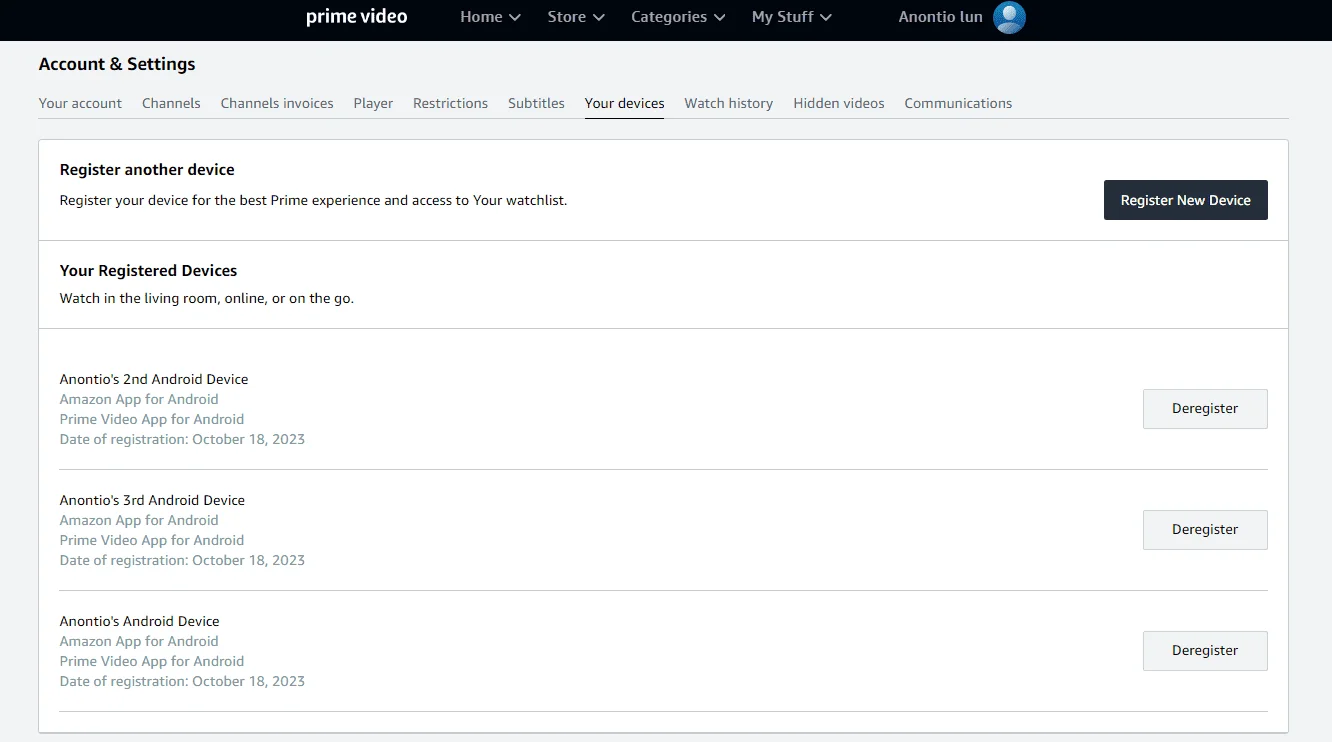Click the prime video logo
This screenshot has height=742, width=1332.
[357, 17]
